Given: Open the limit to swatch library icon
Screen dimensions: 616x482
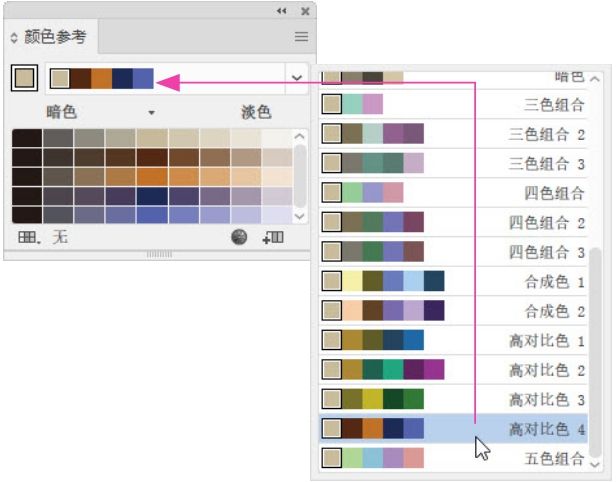Looking at the screenshot, I should tap(29, 237).
